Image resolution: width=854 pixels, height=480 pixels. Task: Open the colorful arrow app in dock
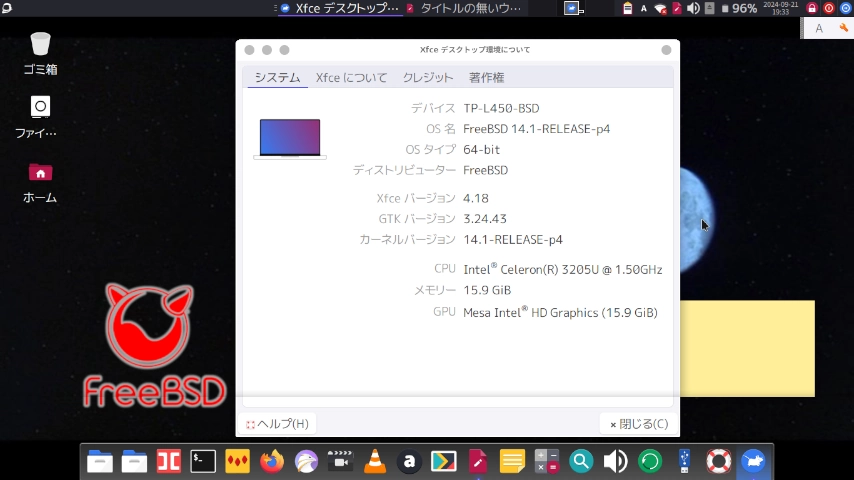point(443,461)
